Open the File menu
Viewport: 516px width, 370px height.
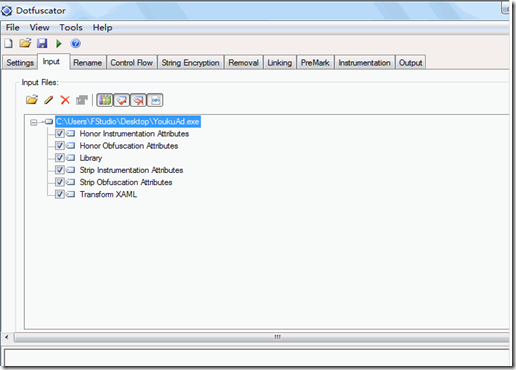[13, 28]
